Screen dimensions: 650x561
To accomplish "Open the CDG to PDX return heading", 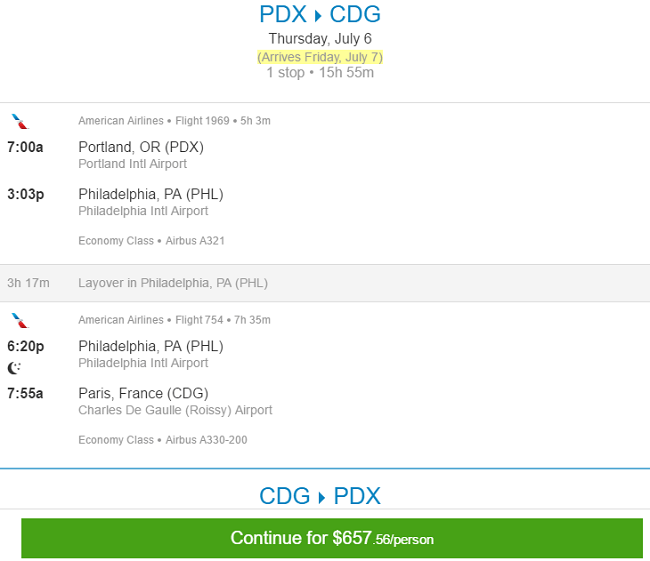I will pos(320,496).
